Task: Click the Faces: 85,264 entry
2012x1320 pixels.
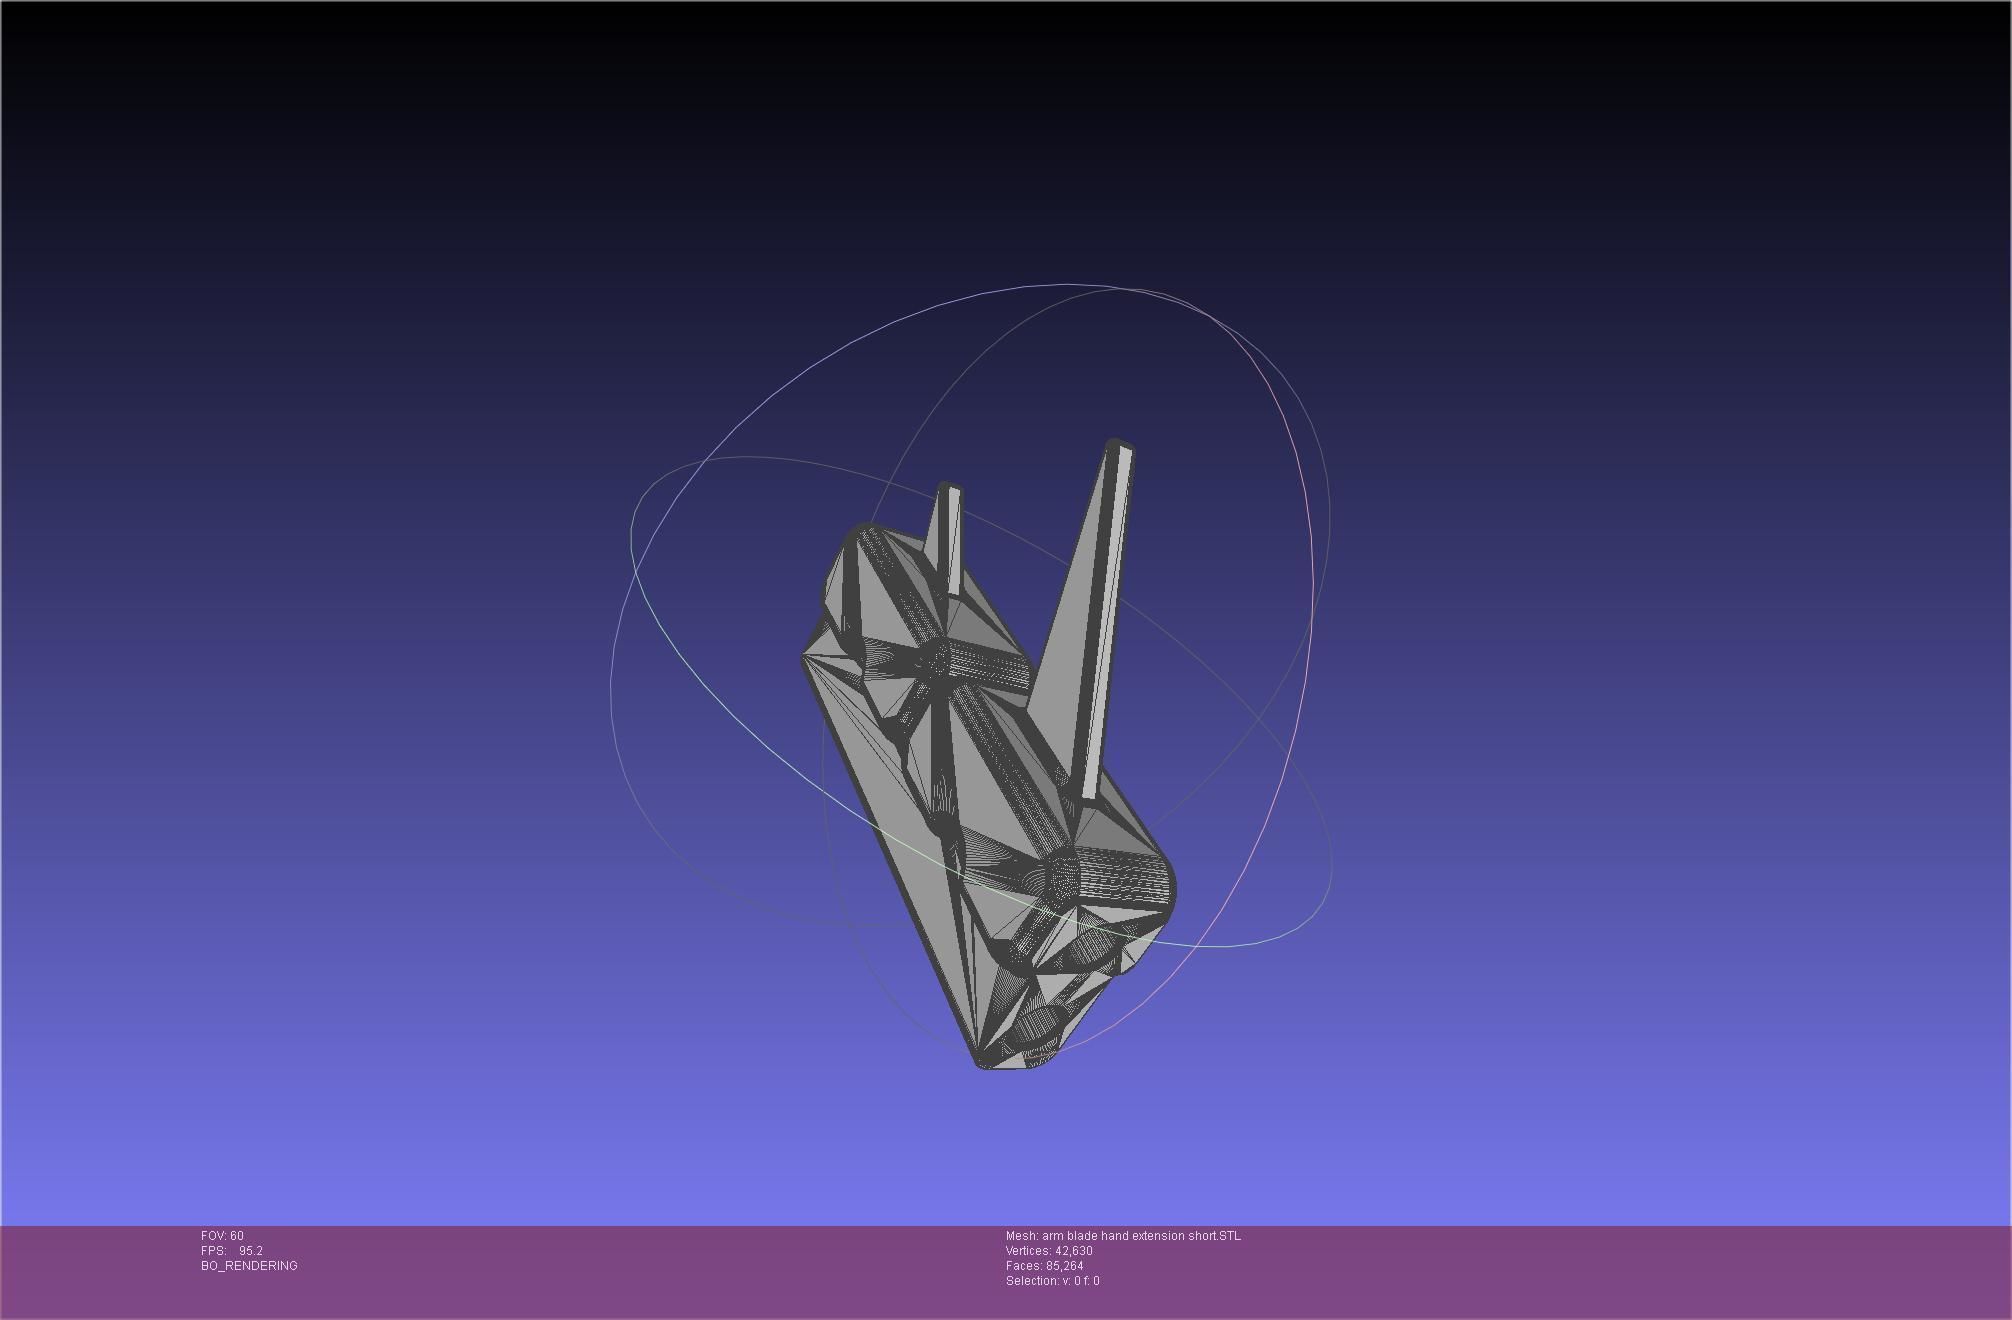Action: pos(1045,1266)
